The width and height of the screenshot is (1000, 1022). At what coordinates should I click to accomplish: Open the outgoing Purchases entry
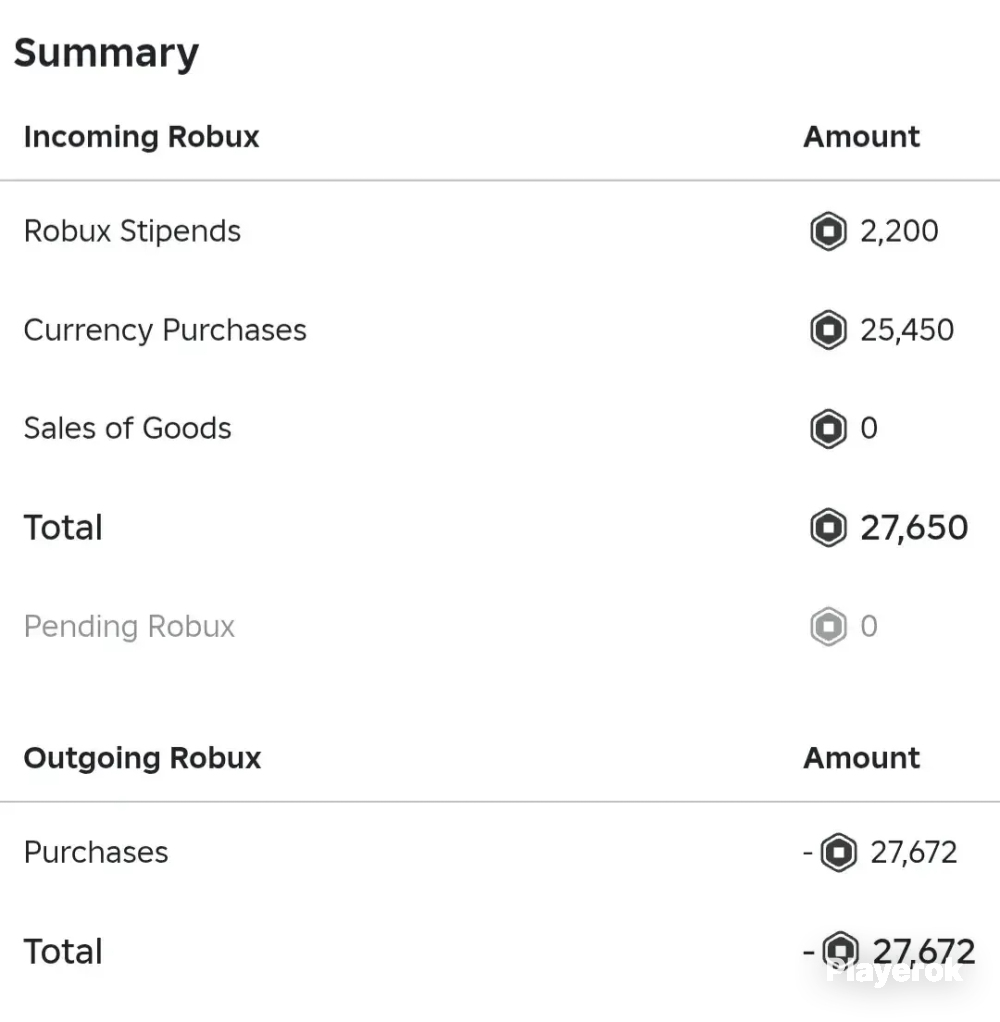click(x=500, y=852)
